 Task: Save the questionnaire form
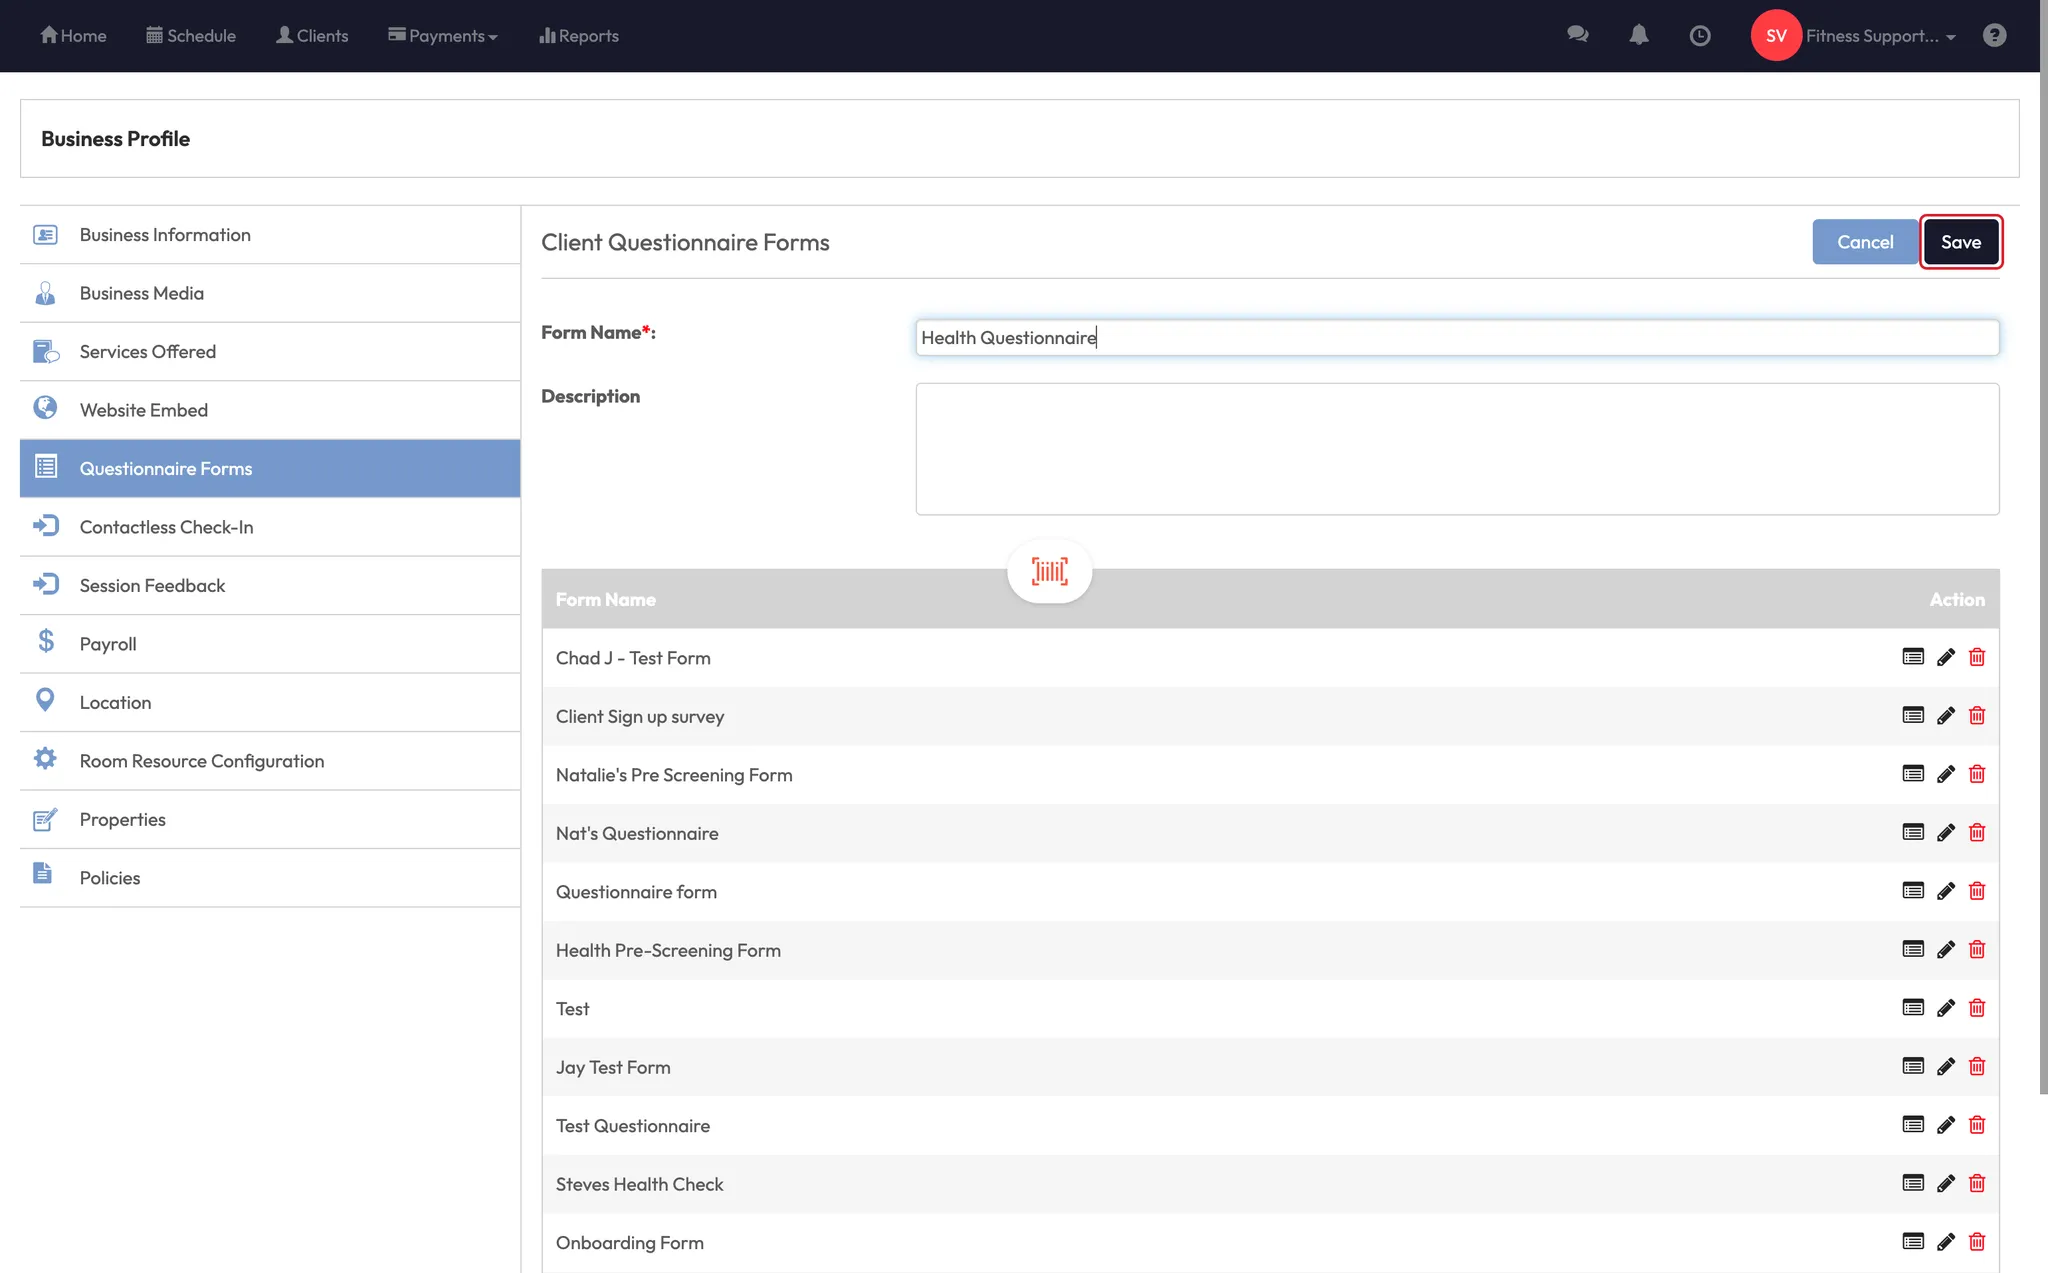tap(1960, 242)
